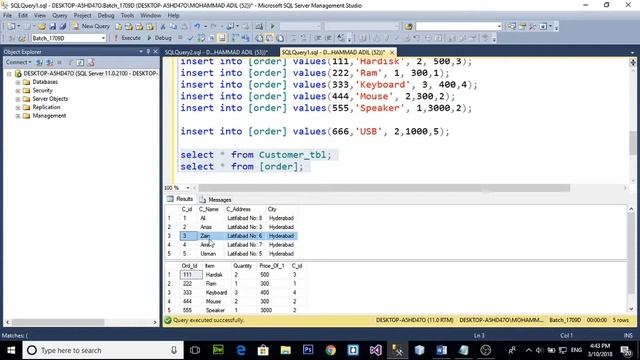The height and width of the screenshot is (360, 640).
Task: Click the Copy icon in toolbar
Action: click(x=173, y=26)
